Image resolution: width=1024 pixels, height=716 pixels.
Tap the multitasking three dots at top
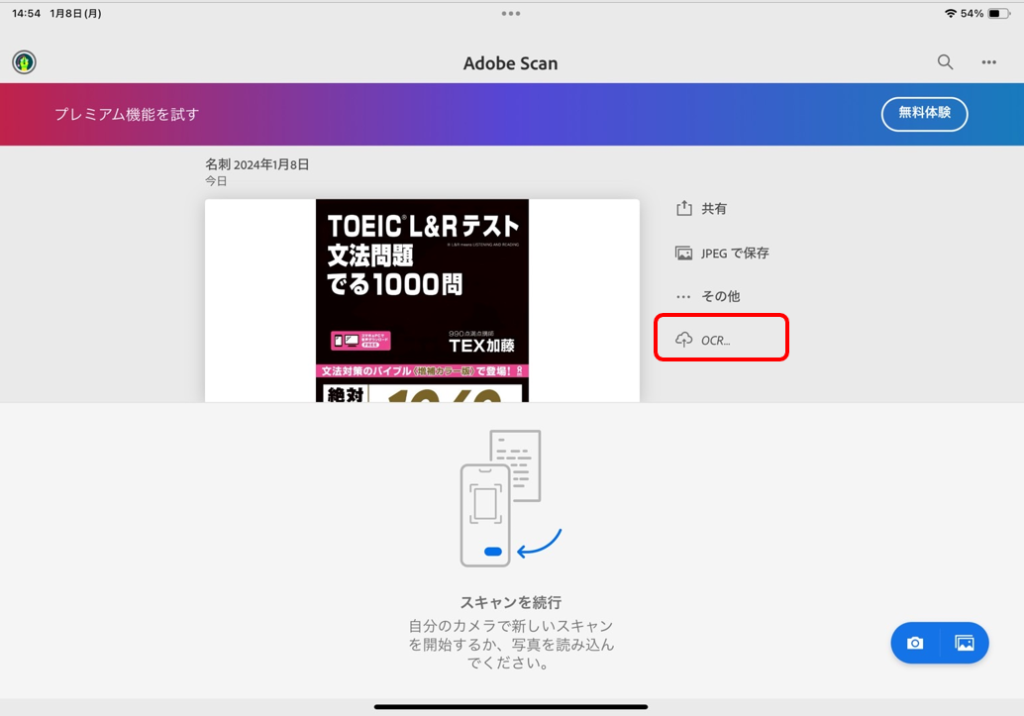click(511, 13)
